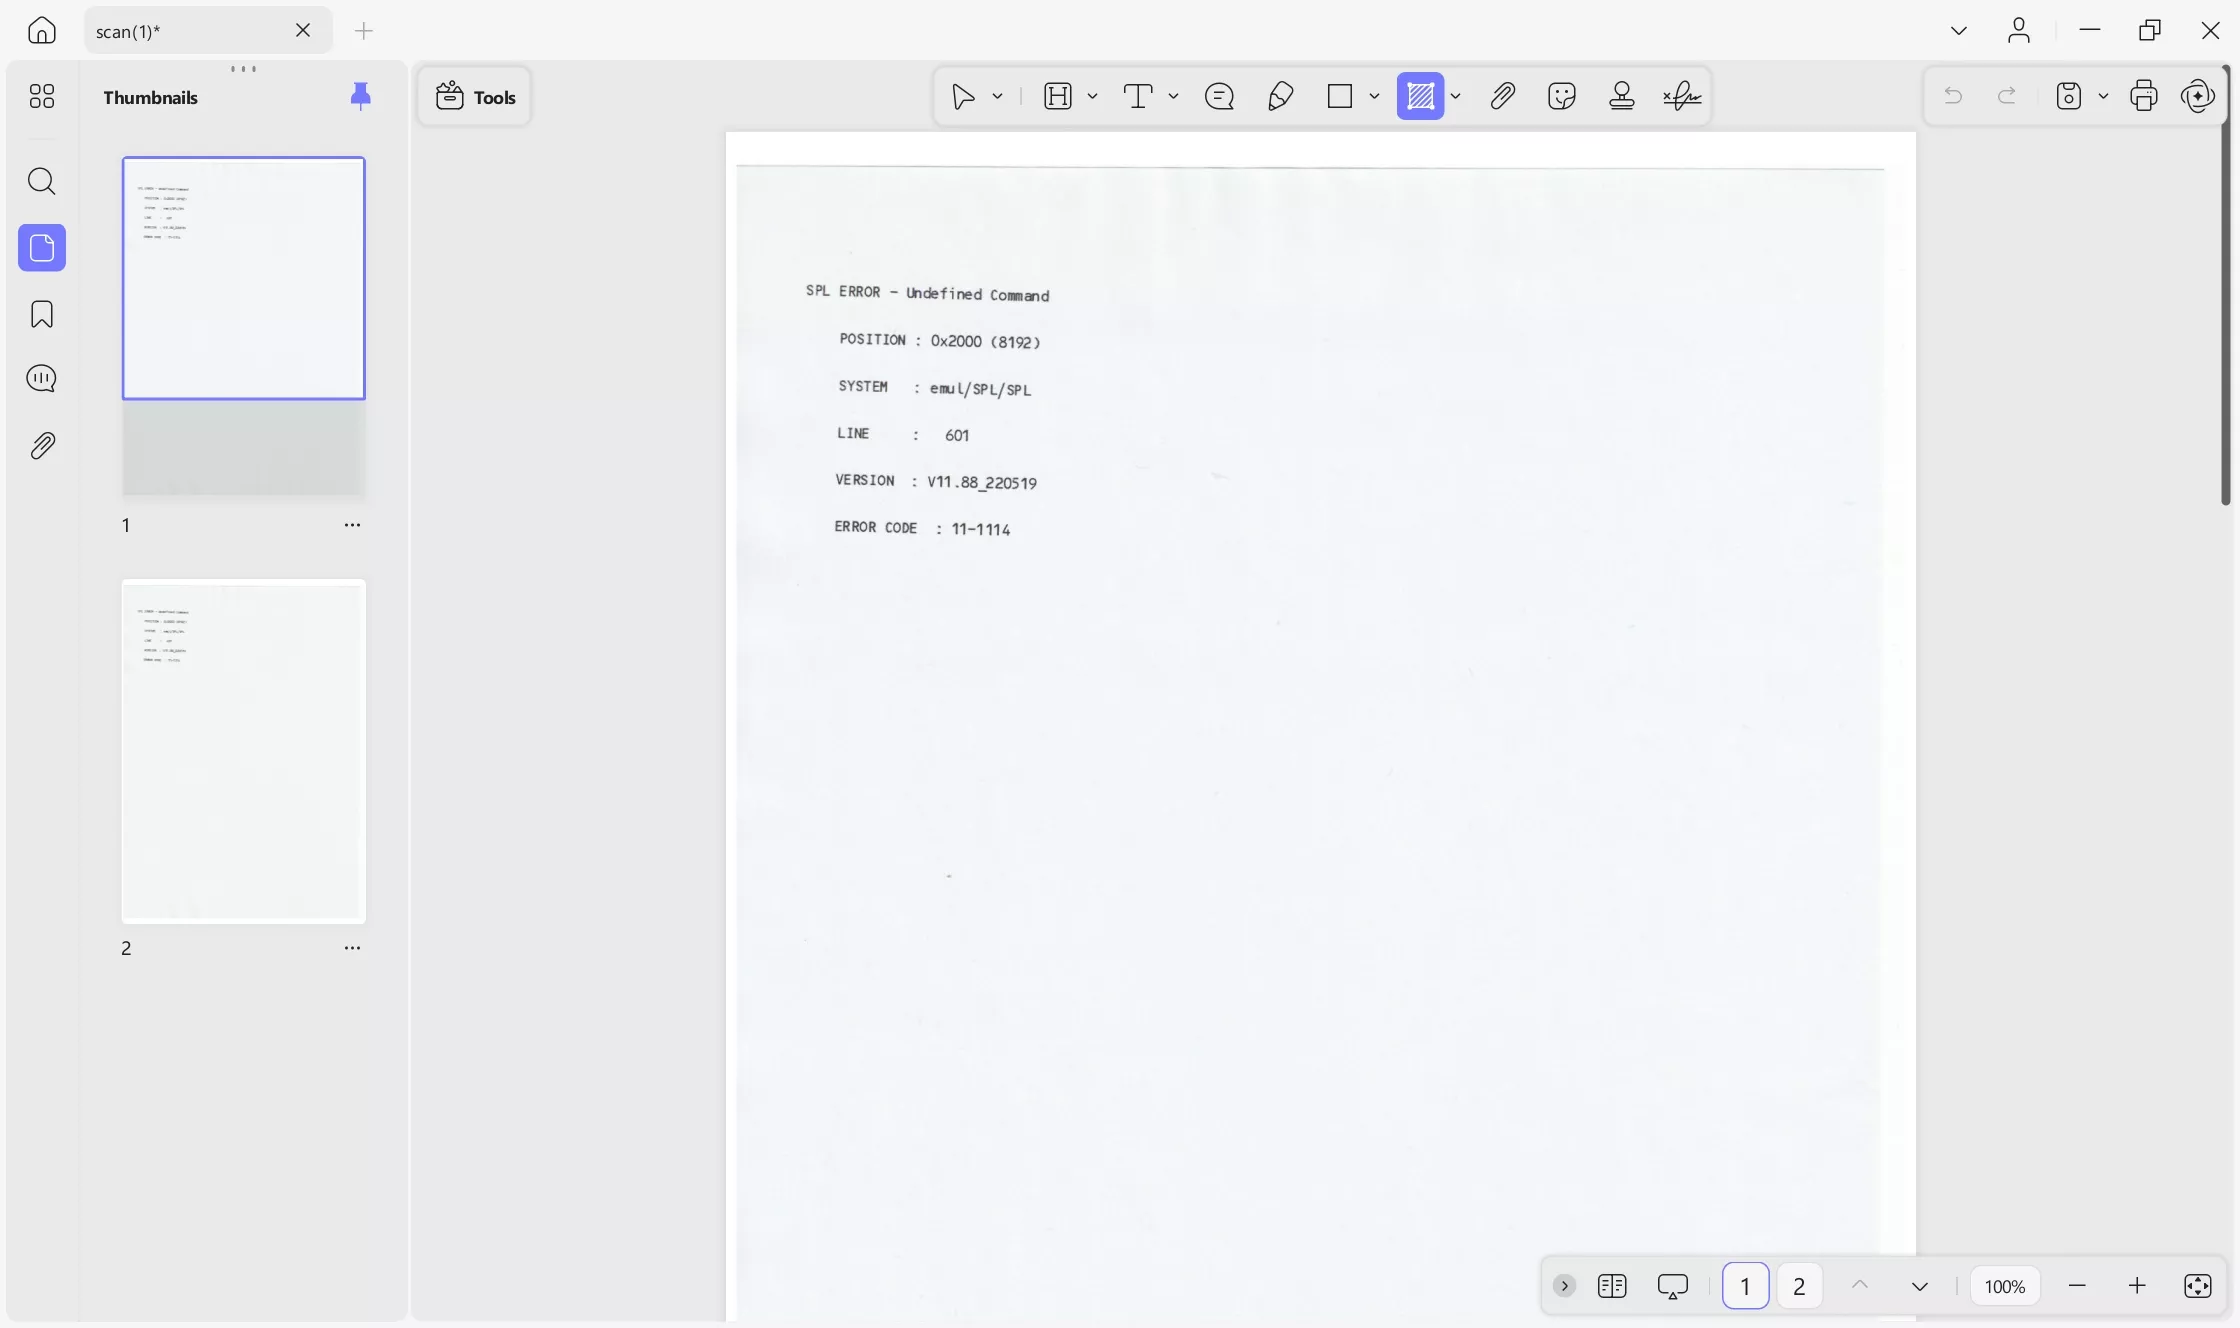Image resolution: width=2240 pixels, height=1328 pixels.
Task: Unpin the Thumbnails panel
Action: tap(360, 96)
